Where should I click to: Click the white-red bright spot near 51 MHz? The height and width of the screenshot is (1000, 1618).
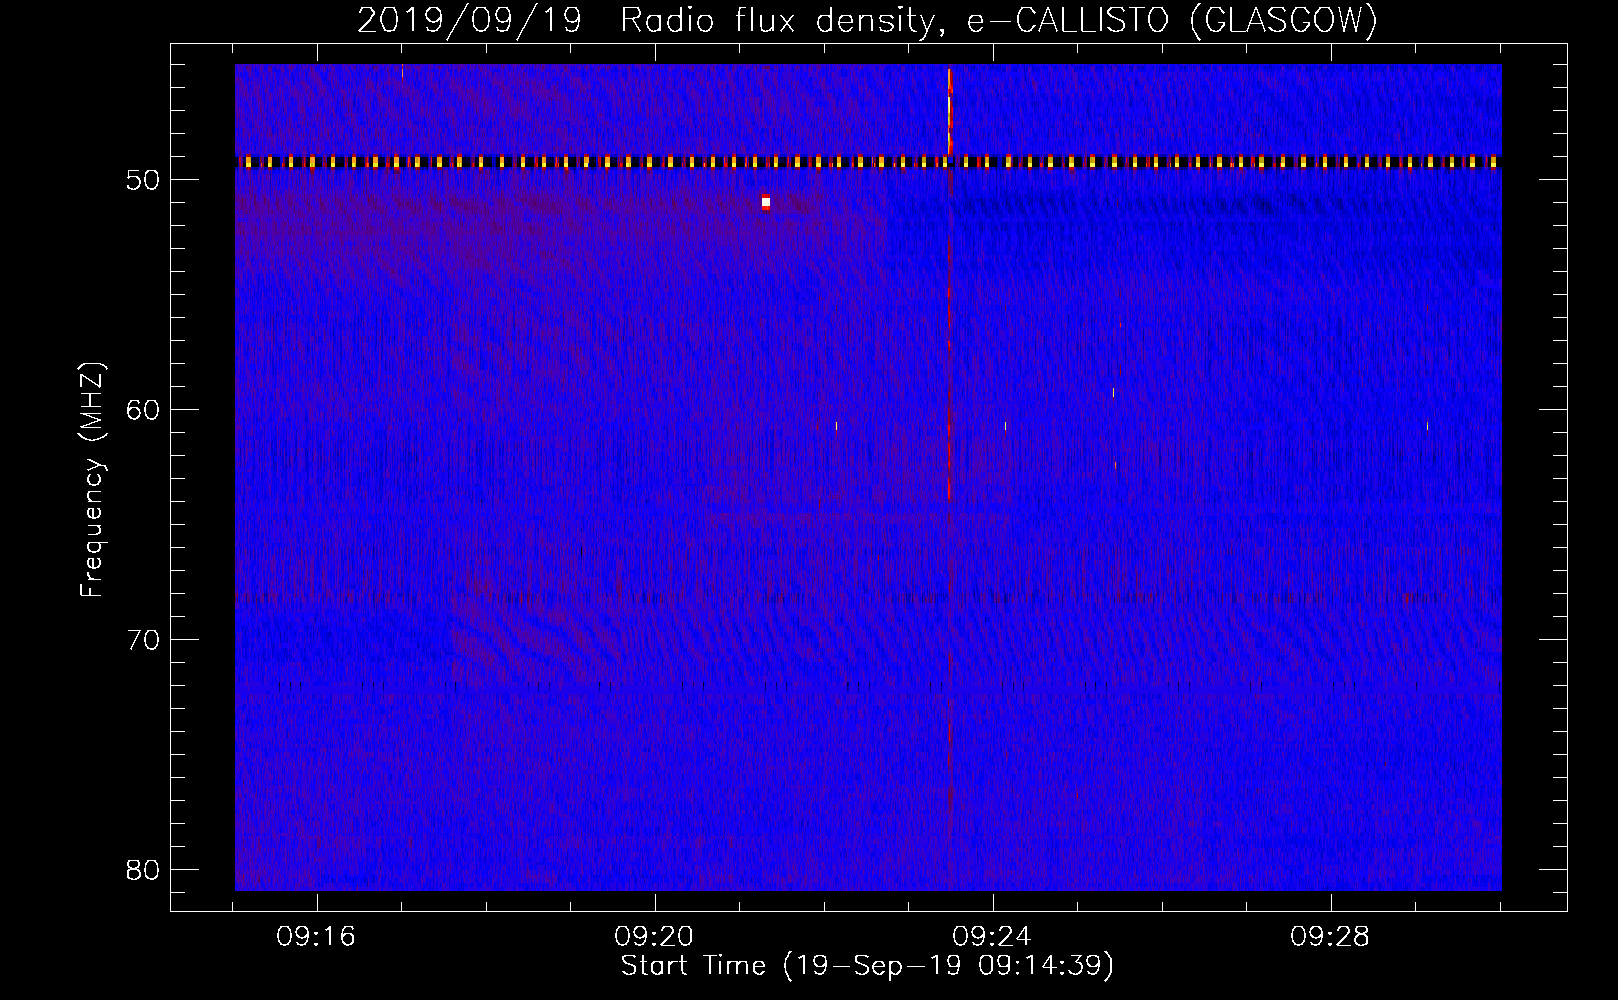click(x=765, y=202)
